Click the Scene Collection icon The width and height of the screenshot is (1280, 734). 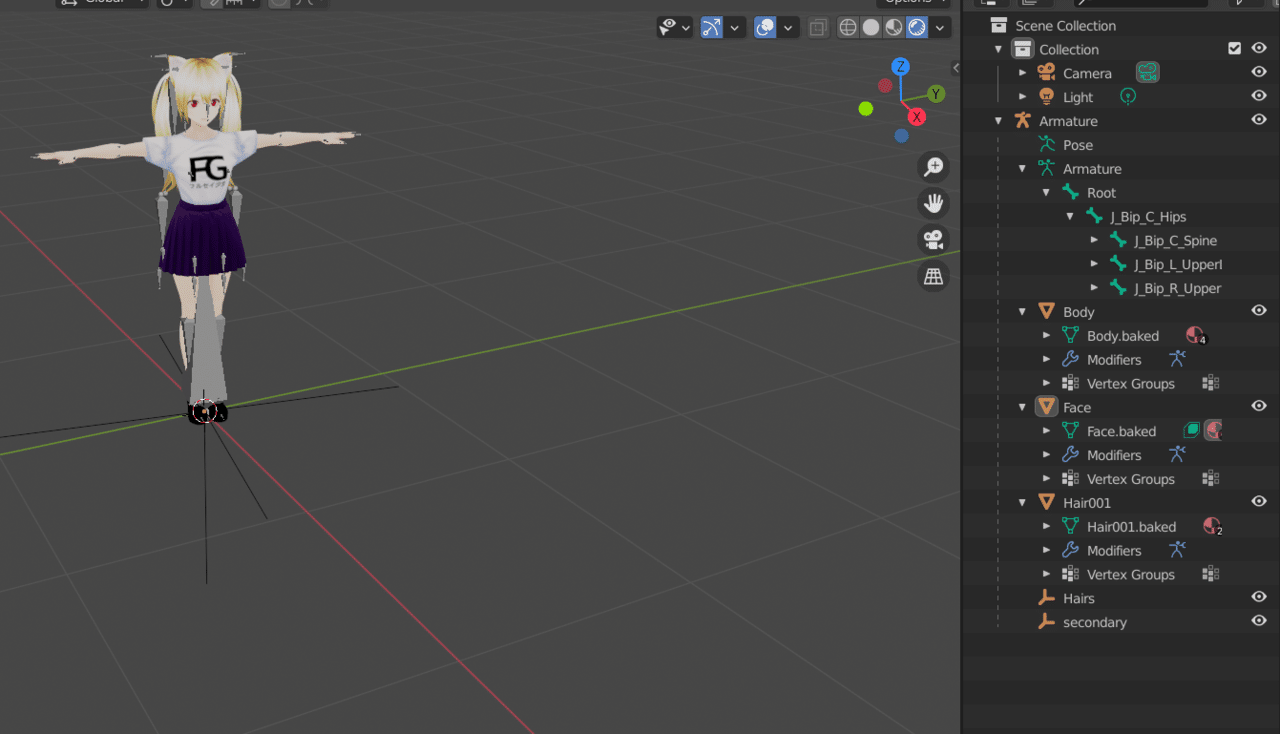(x=998, y=25)
